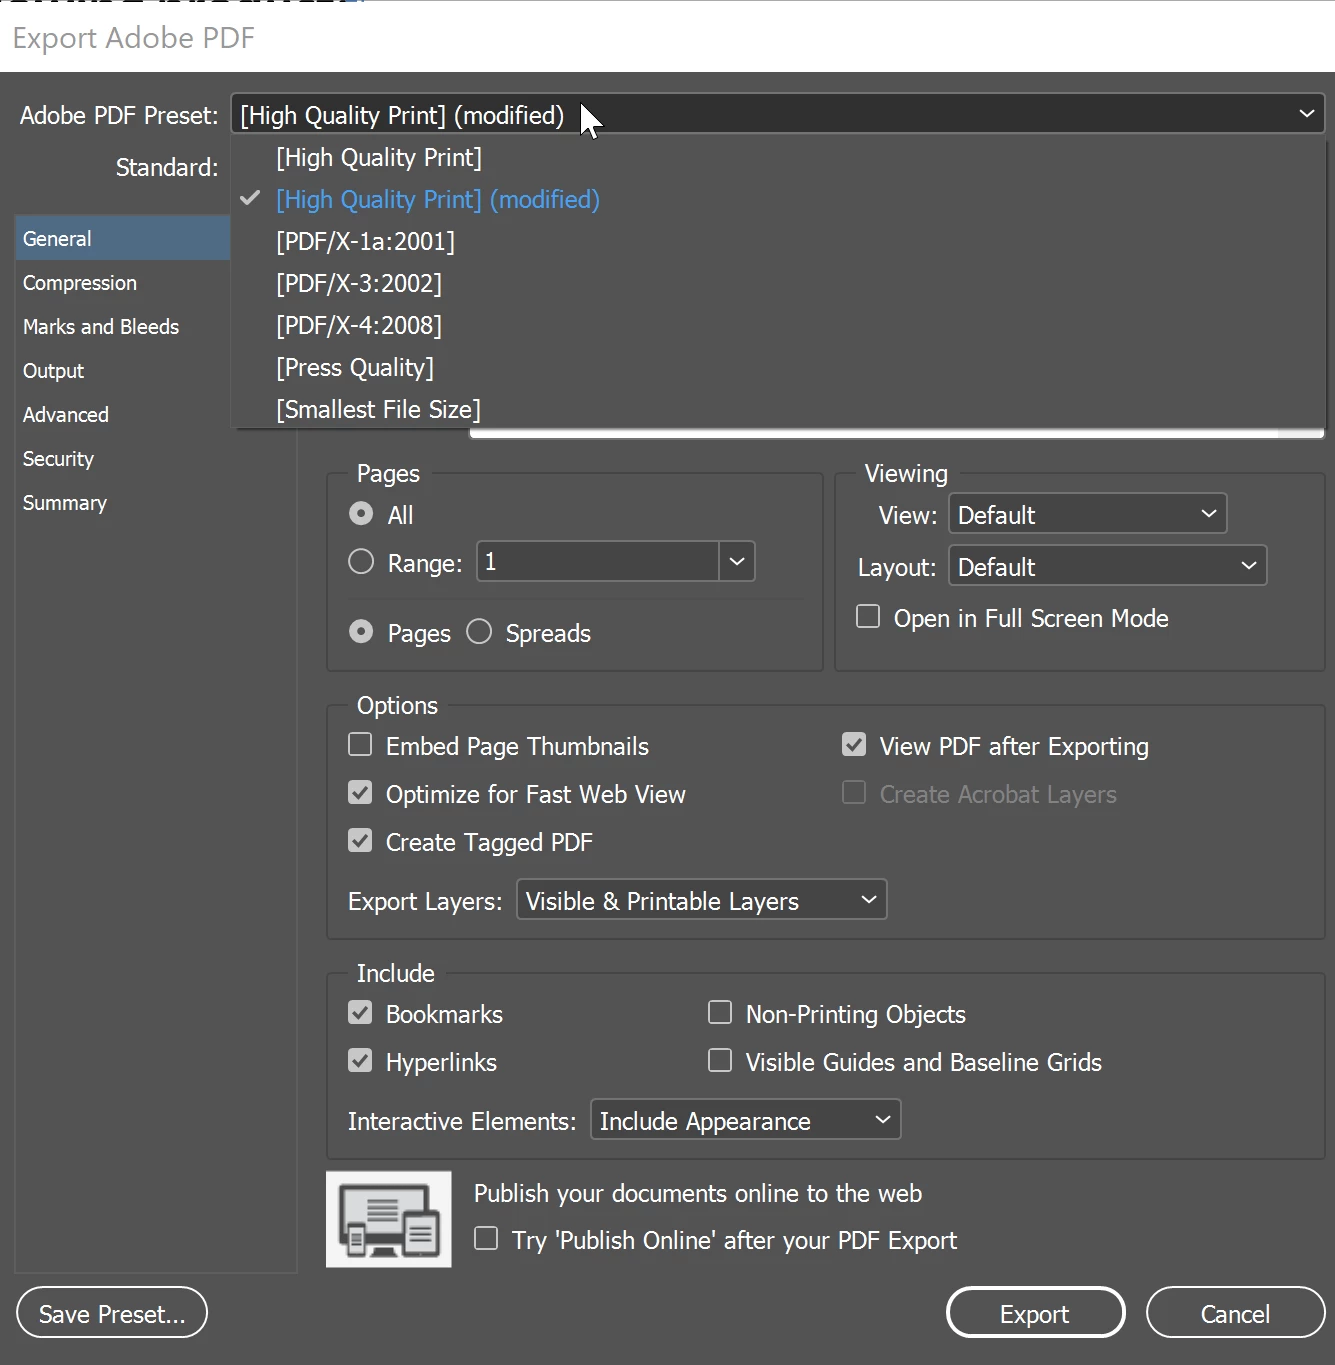Open the Advanced section
The height and width of the screenshot is (1365, 1335).
[123, 415]
